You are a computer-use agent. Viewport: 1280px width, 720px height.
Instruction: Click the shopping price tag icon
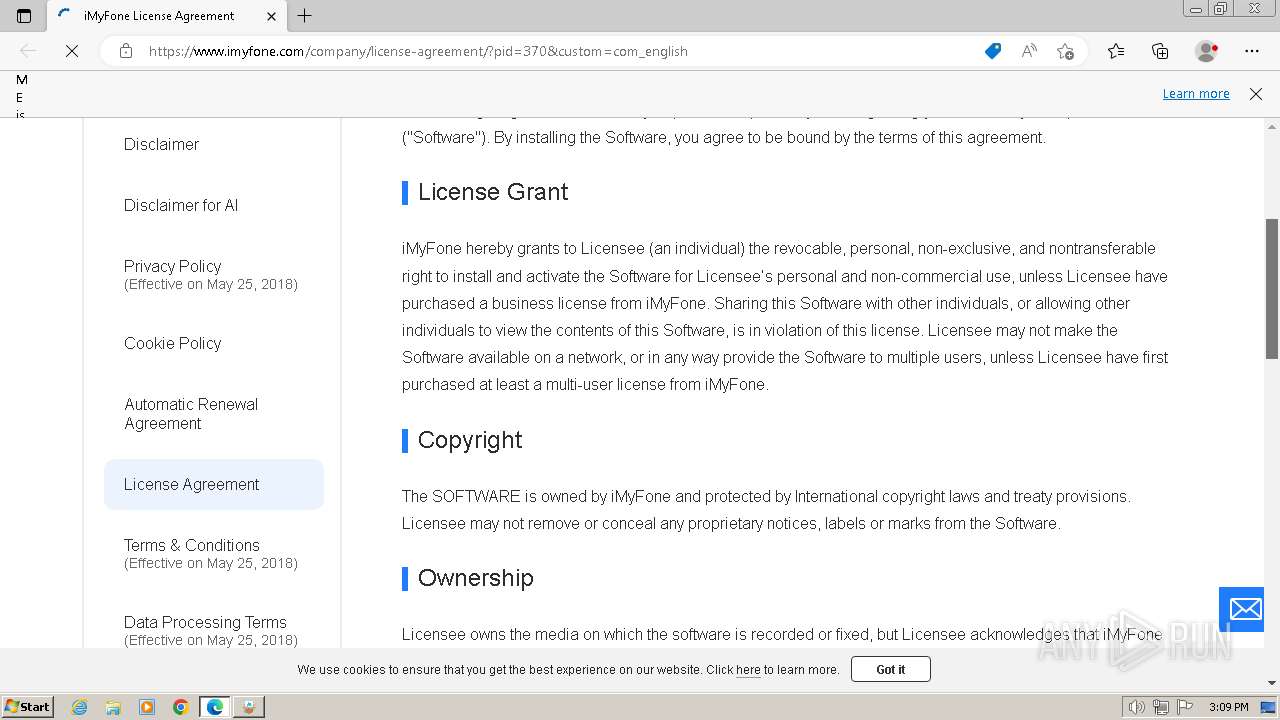[x=993, y=51]
